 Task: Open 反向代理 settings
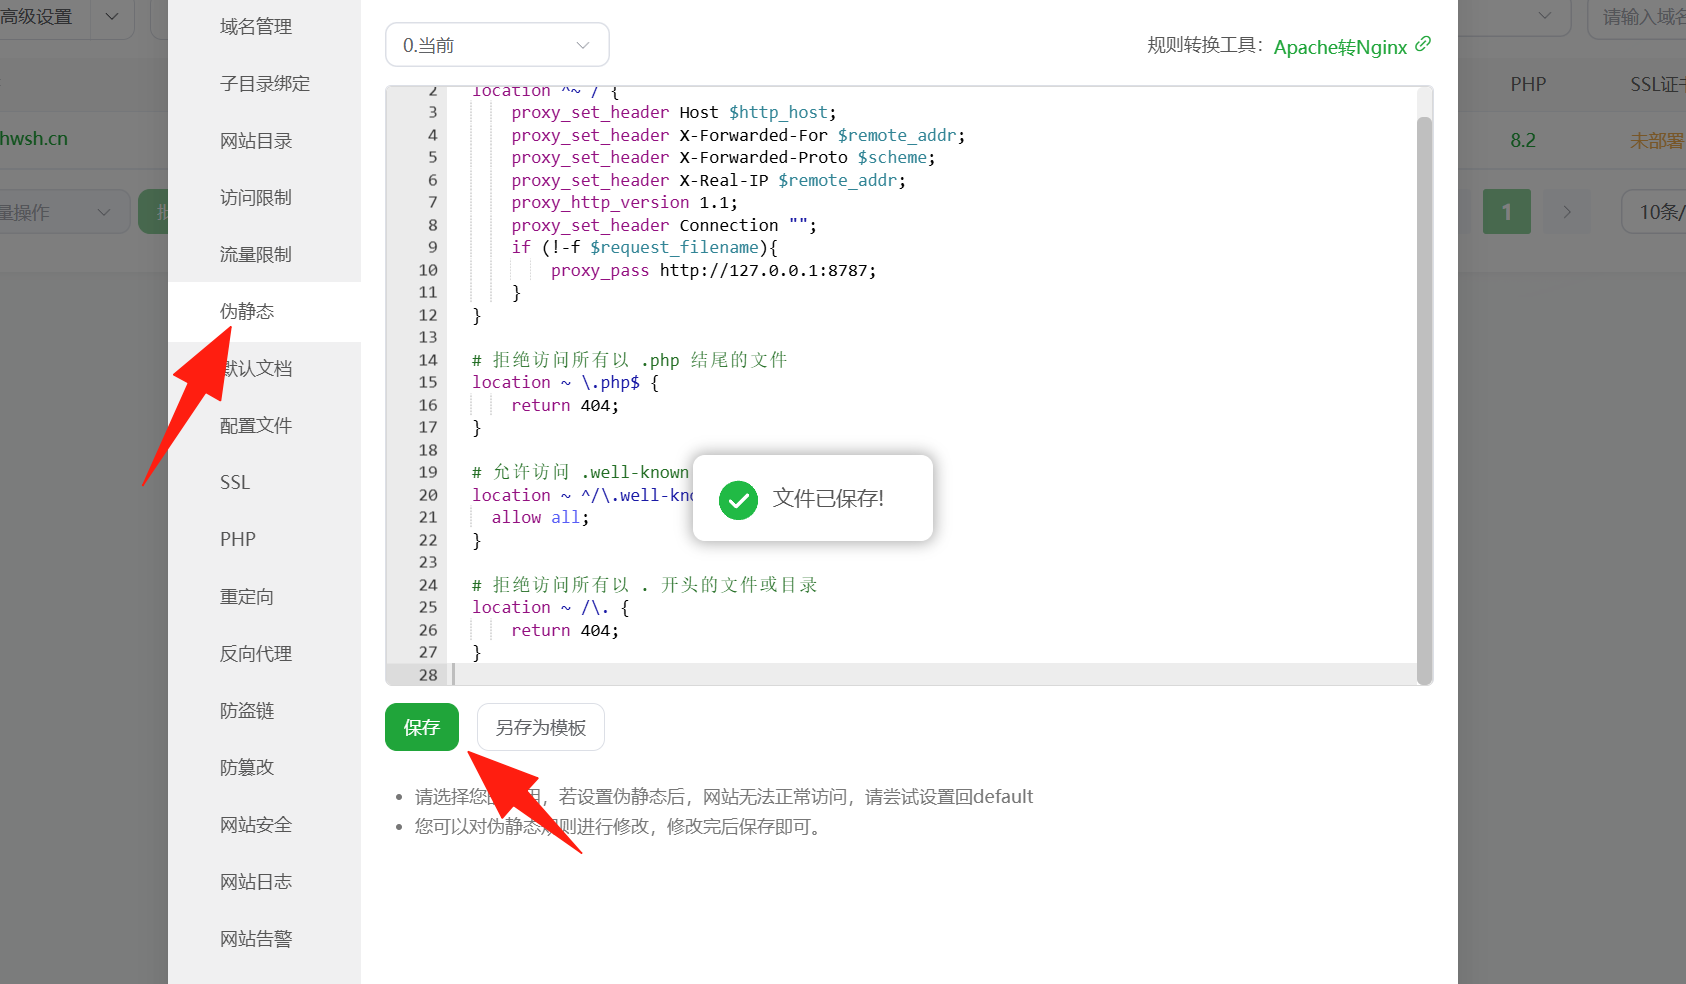click(256, 654)
